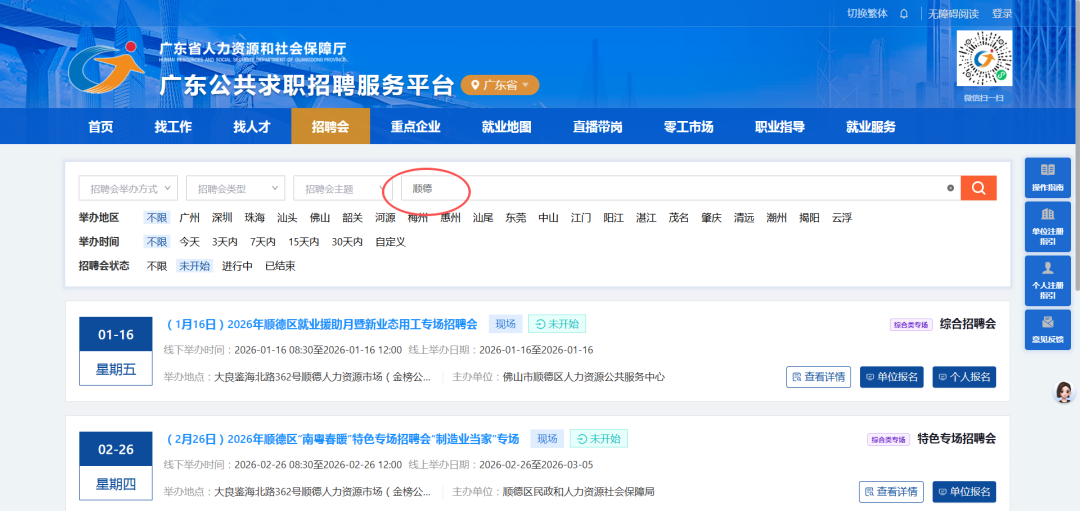Expand the 招聘会类型 dropdown
The width and height of the screenshot is (1080, 511).
click(x=235, y=188)
